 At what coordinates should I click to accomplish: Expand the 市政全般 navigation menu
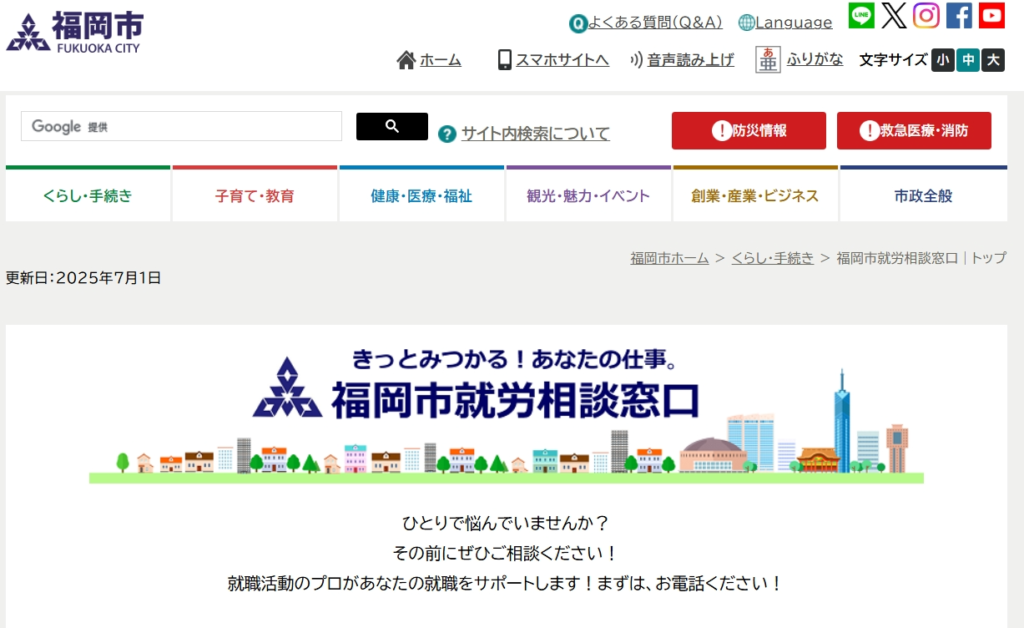click(923, 196)
